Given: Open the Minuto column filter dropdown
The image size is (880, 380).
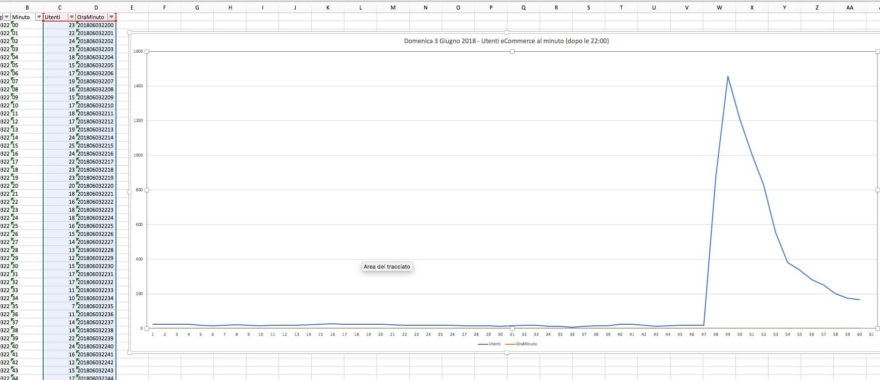Looking at the screenshot, I should pyautogui.click(x=38, y=17).
